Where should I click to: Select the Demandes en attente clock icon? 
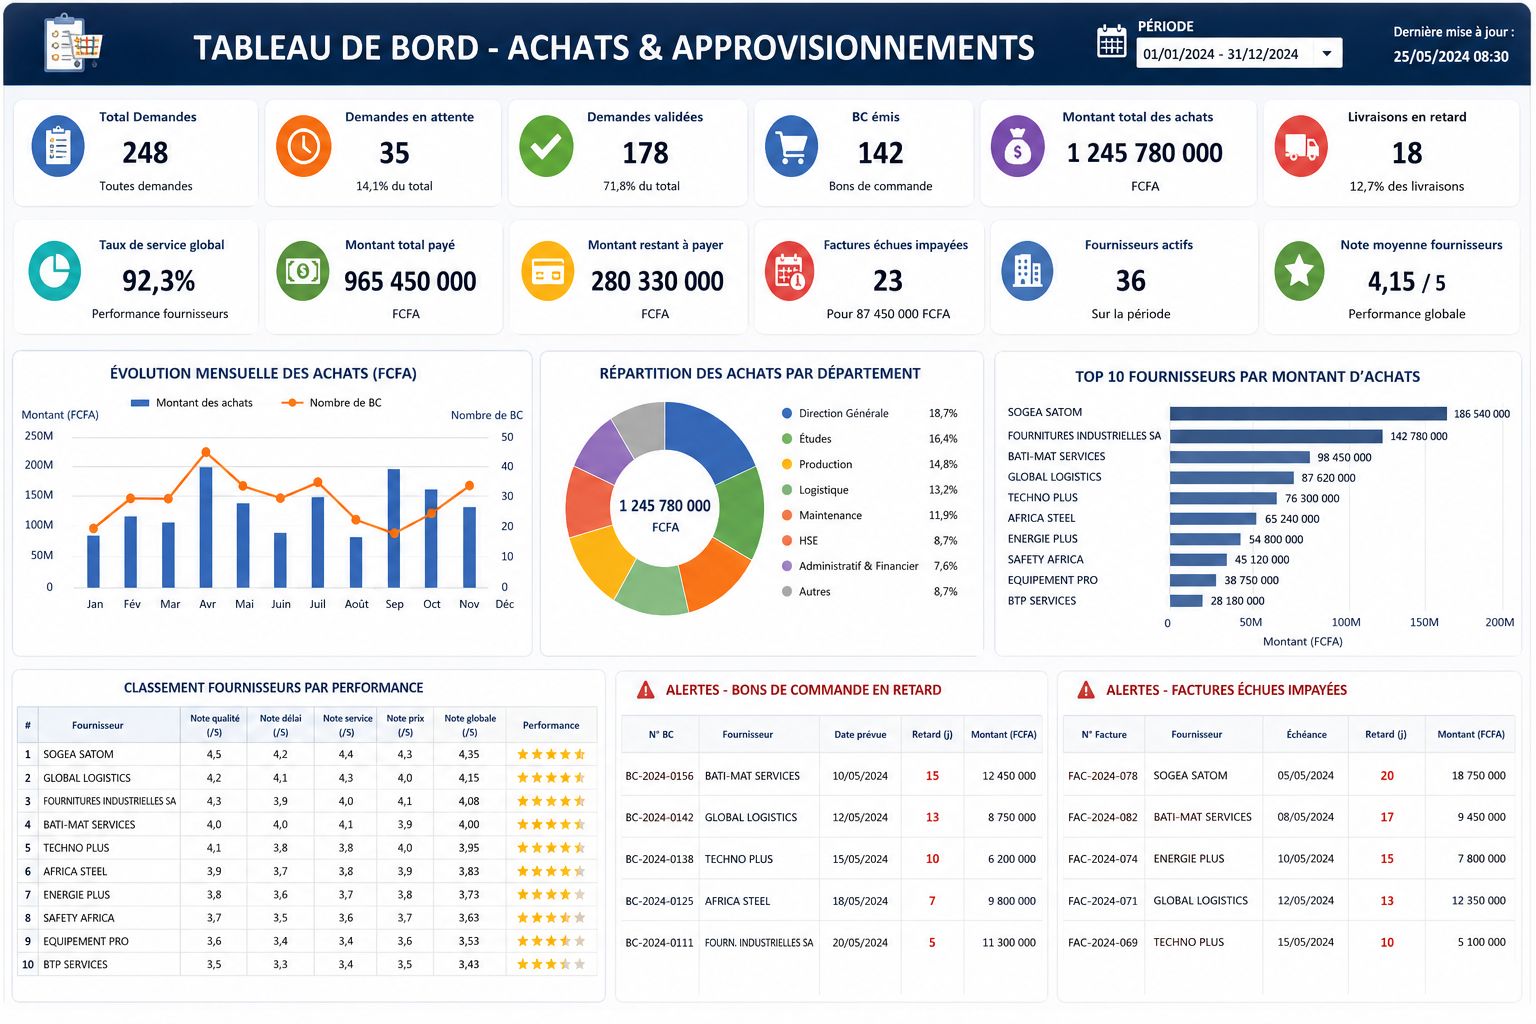click(303, 146)
